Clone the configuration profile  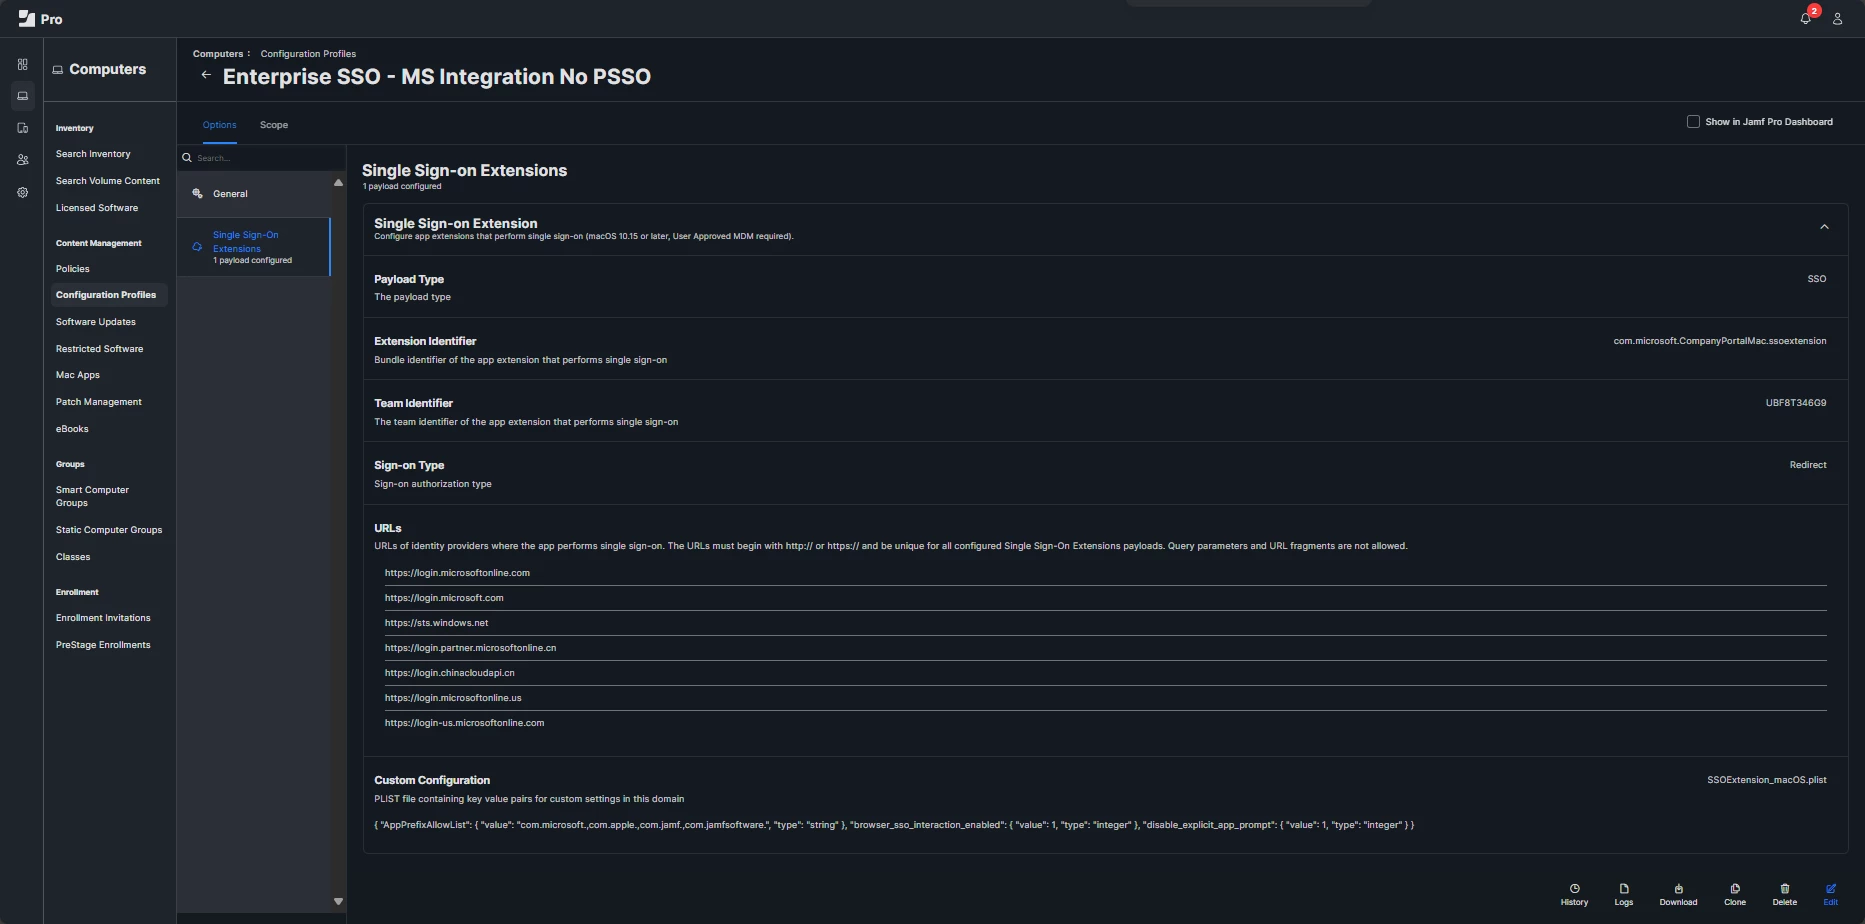[1735, 894]
